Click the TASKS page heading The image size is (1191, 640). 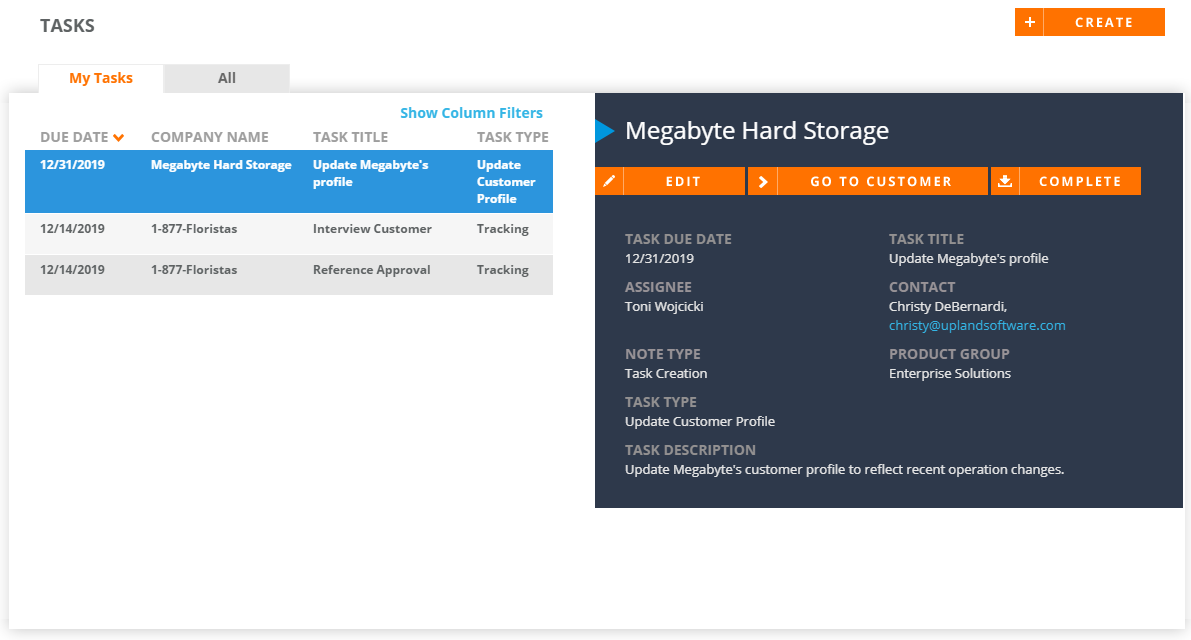pyautogui.click(x=68, y=26)
